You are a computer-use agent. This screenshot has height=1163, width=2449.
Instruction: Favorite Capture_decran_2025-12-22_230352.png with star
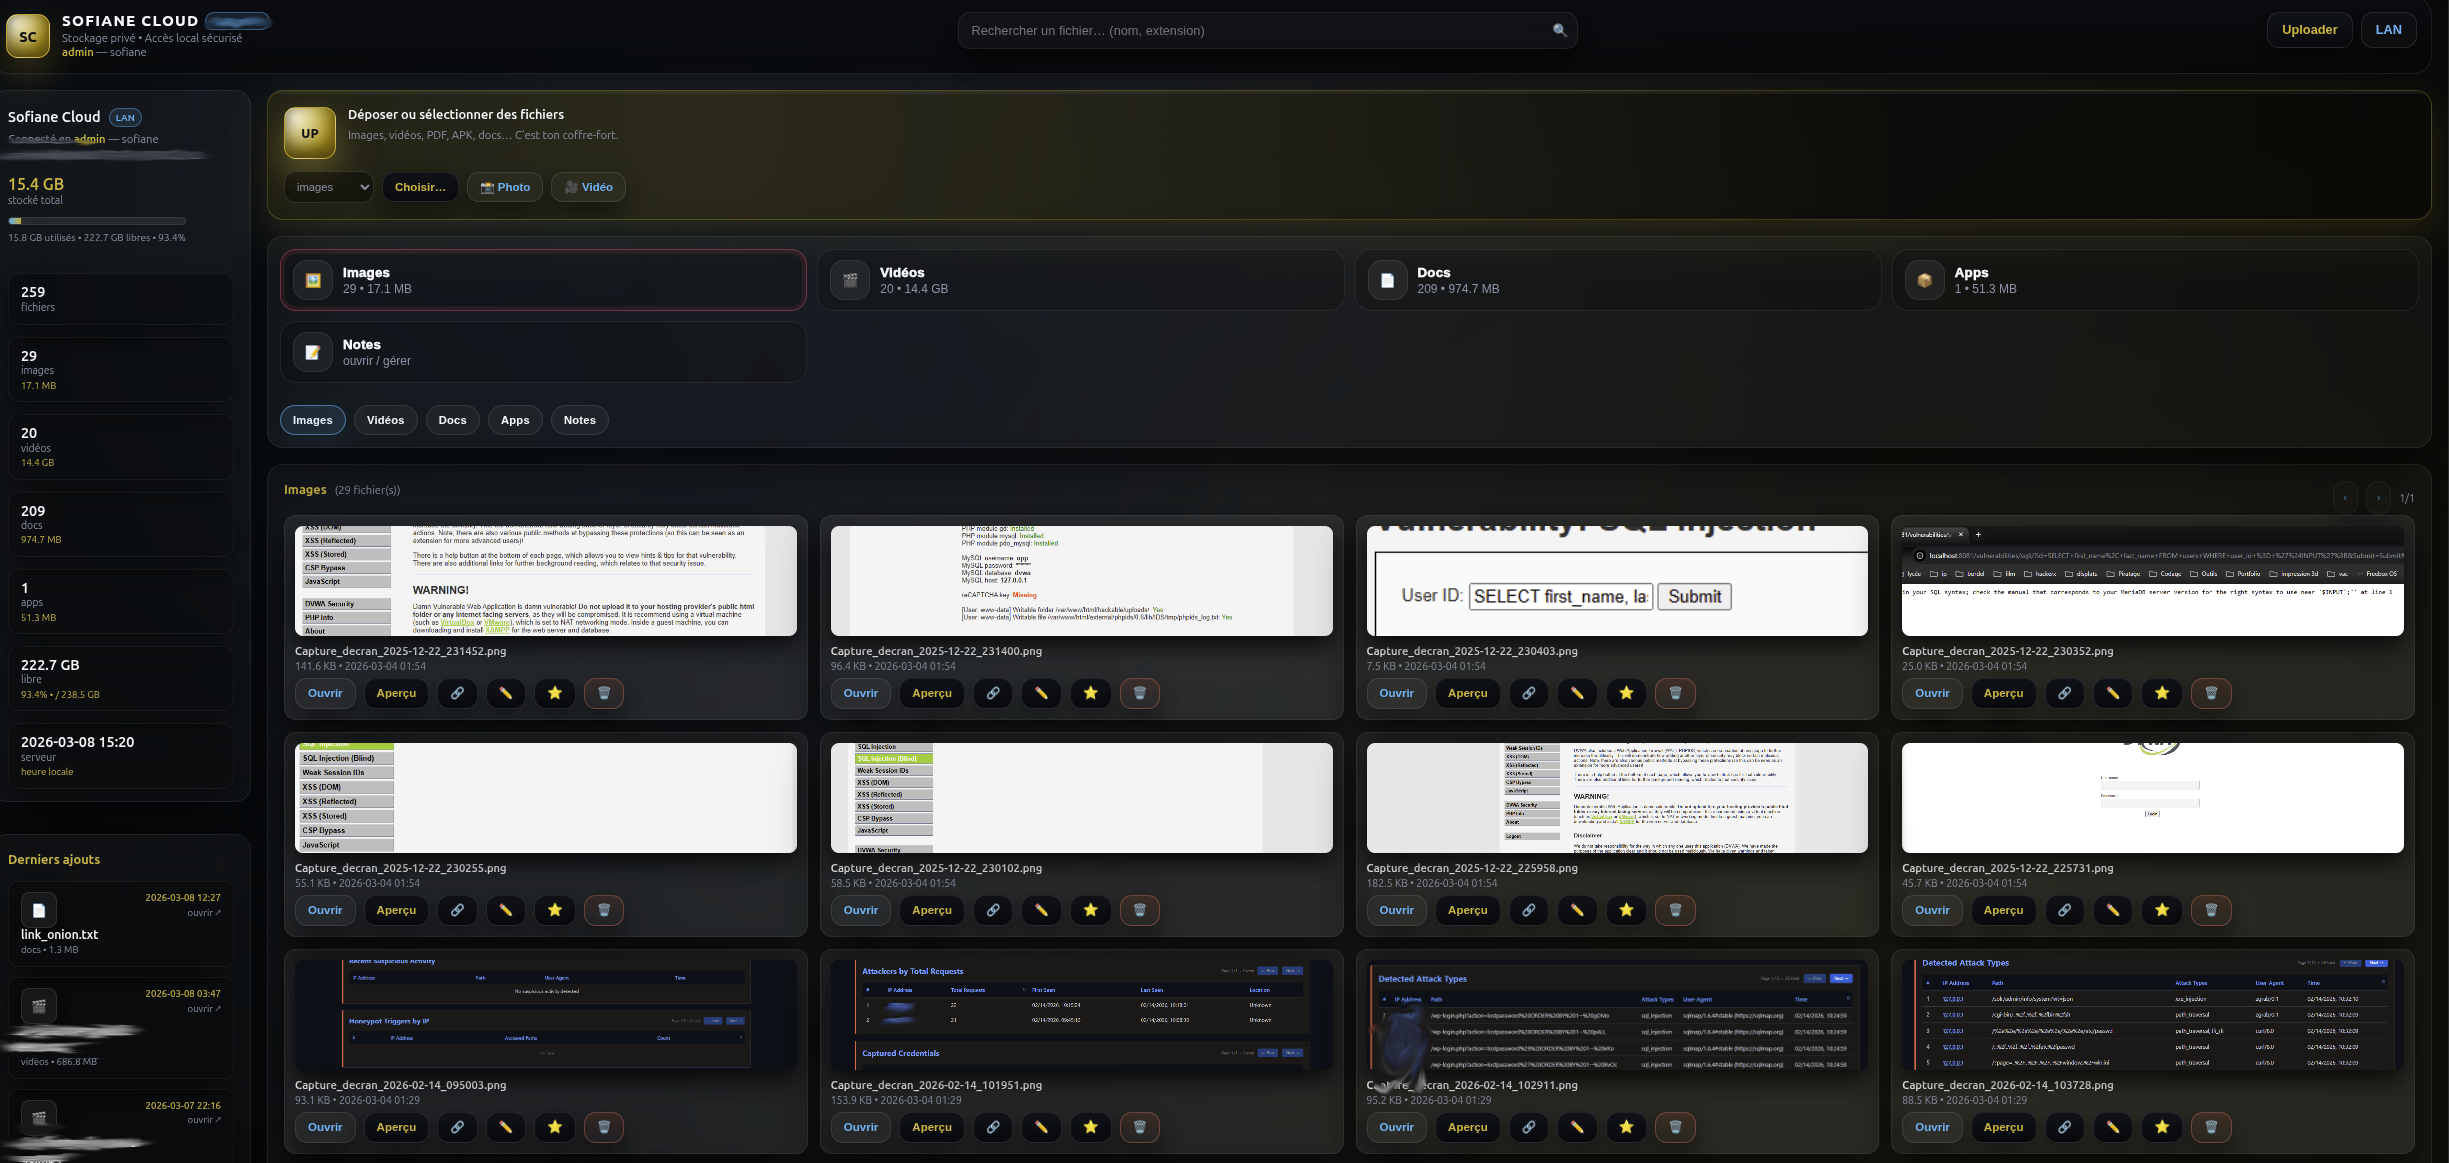(2162, 693)
